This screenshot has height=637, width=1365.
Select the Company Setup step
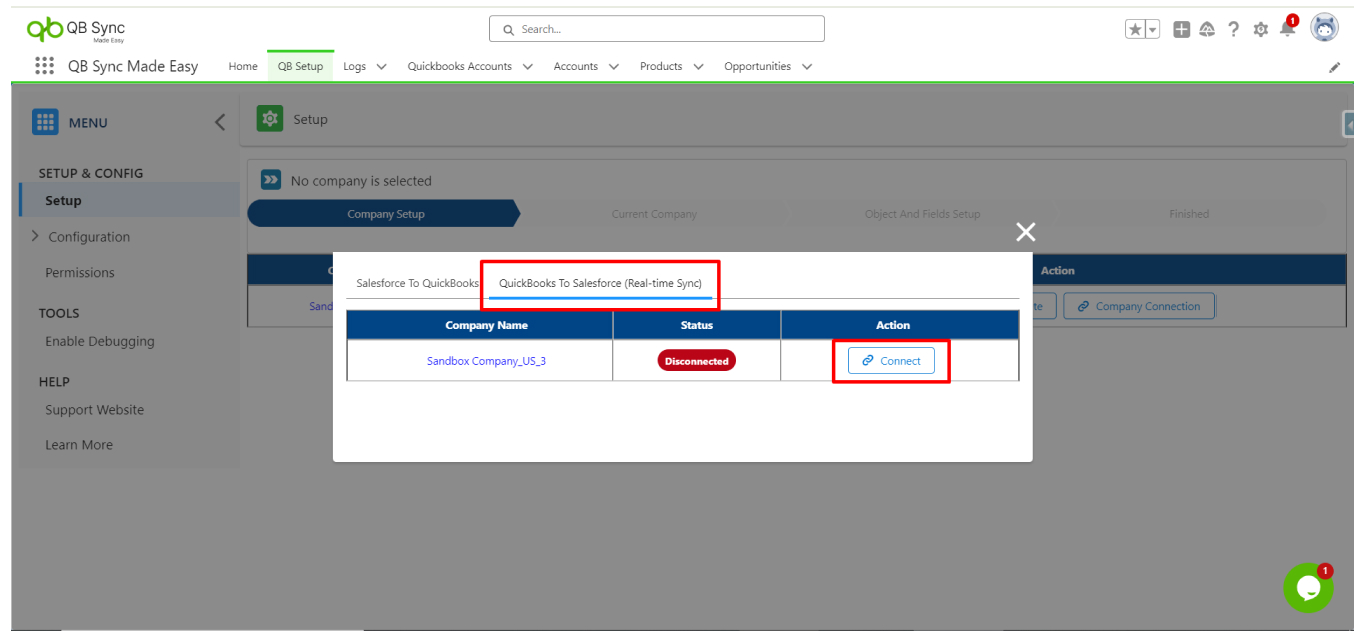pyautogui.click(x=385, y=214)
